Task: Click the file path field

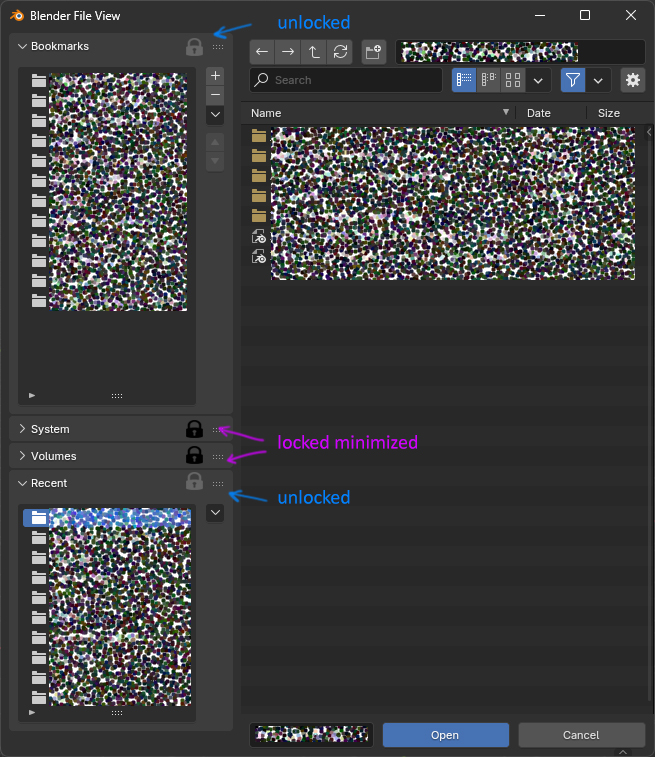Action: click(x=520, y=52)
